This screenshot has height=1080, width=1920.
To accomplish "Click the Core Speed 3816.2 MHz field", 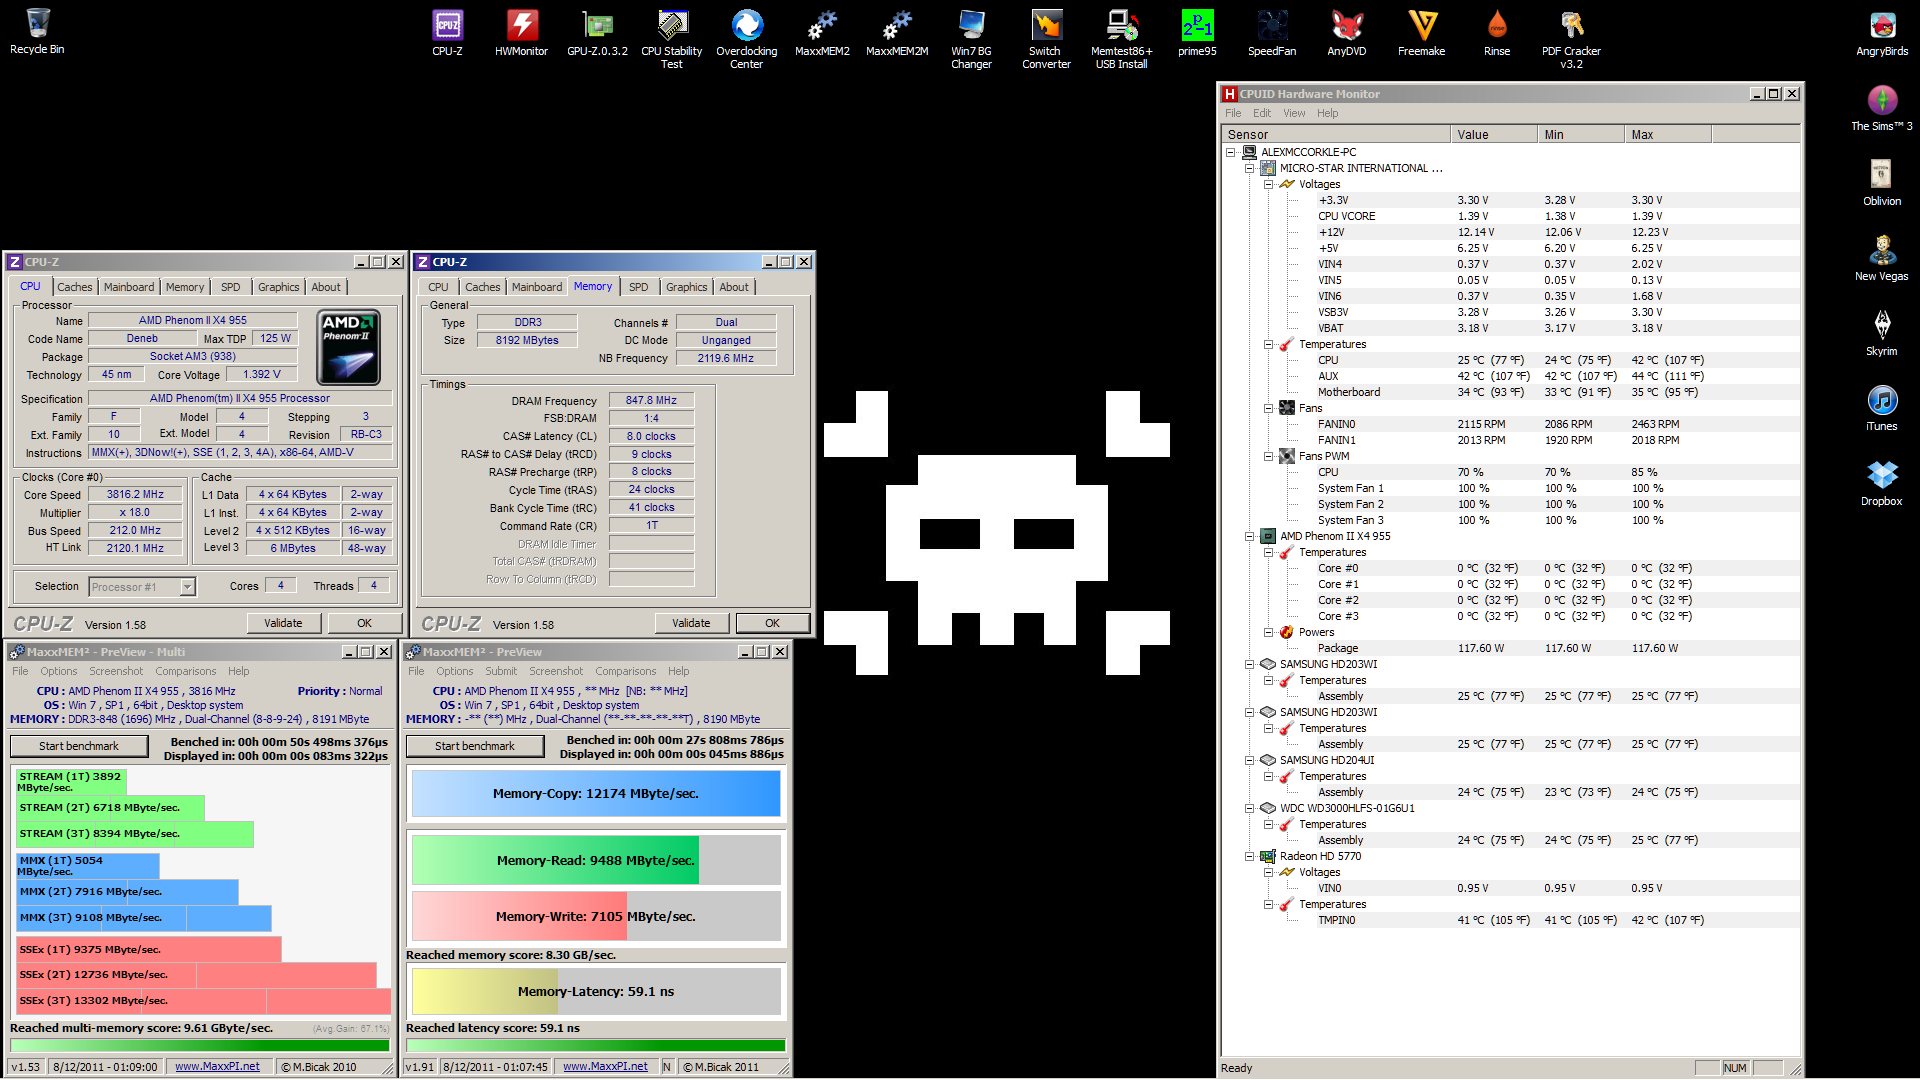I will 136,495.
